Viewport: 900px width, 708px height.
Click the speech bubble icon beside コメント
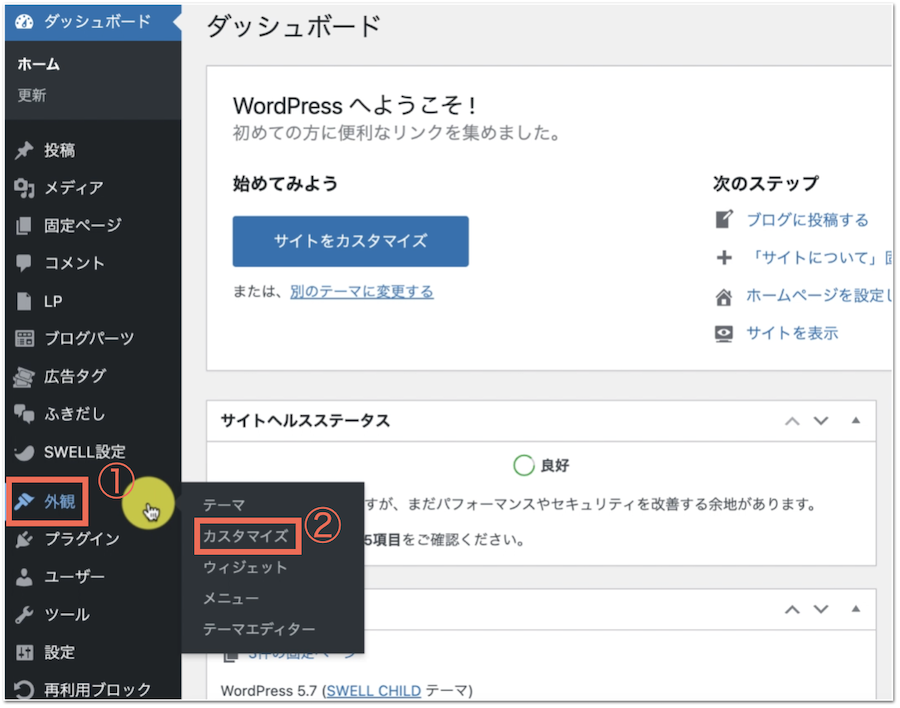(x=25, y=264)
